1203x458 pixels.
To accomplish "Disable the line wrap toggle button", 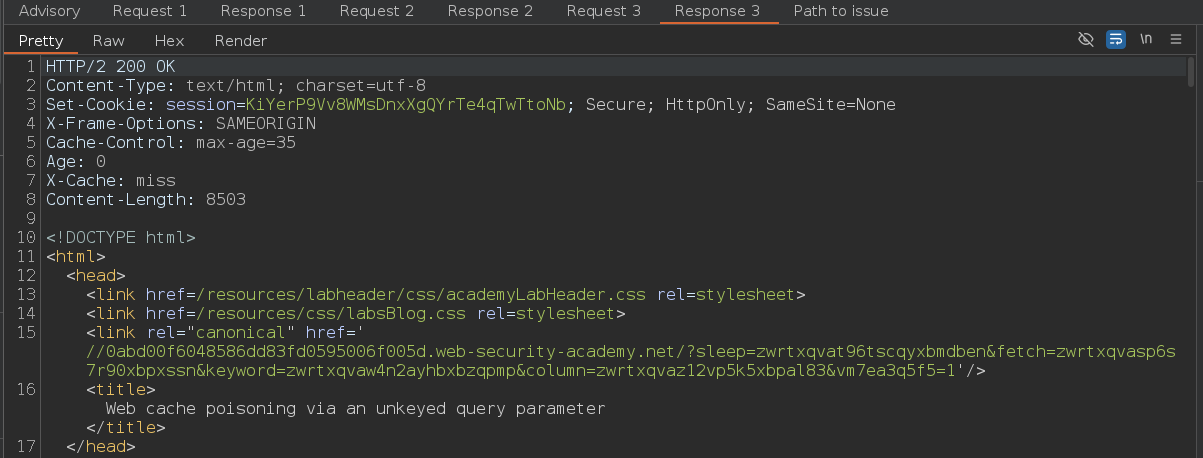I will click(x=1116, y=40).
